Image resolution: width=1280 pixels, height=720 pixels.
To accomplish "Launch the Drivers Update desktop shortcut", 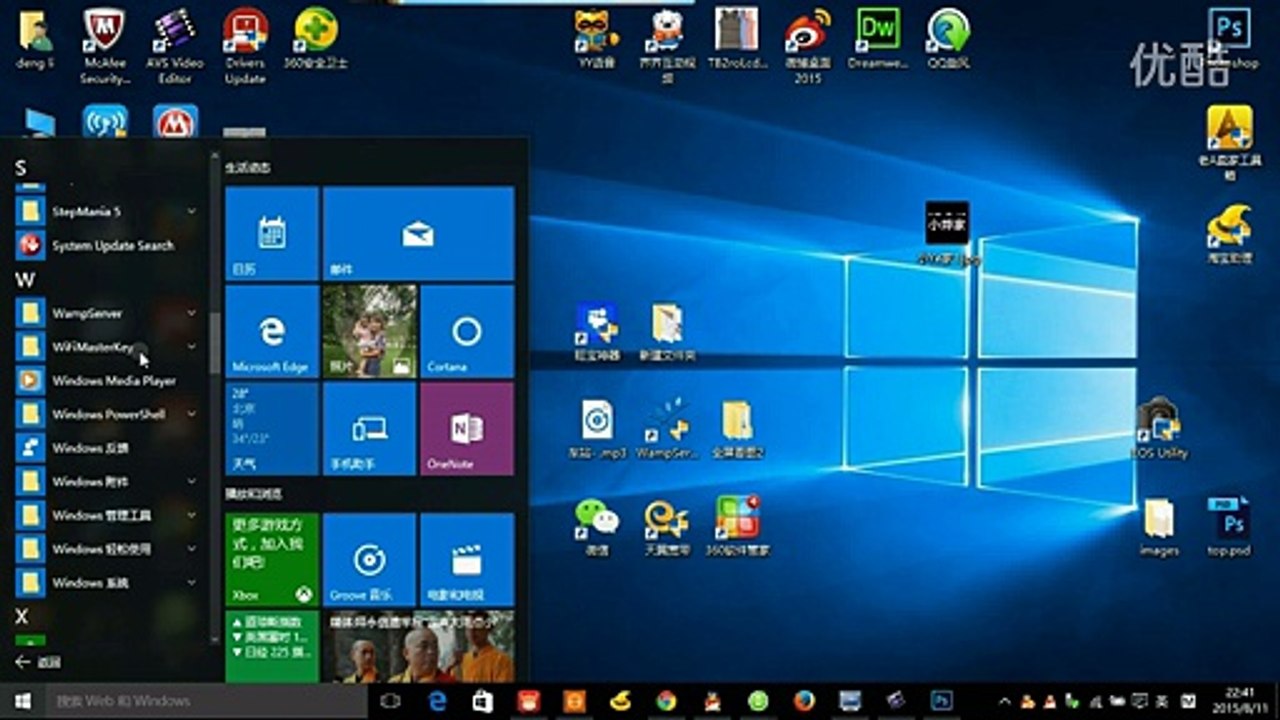I will tap(244, 45).
